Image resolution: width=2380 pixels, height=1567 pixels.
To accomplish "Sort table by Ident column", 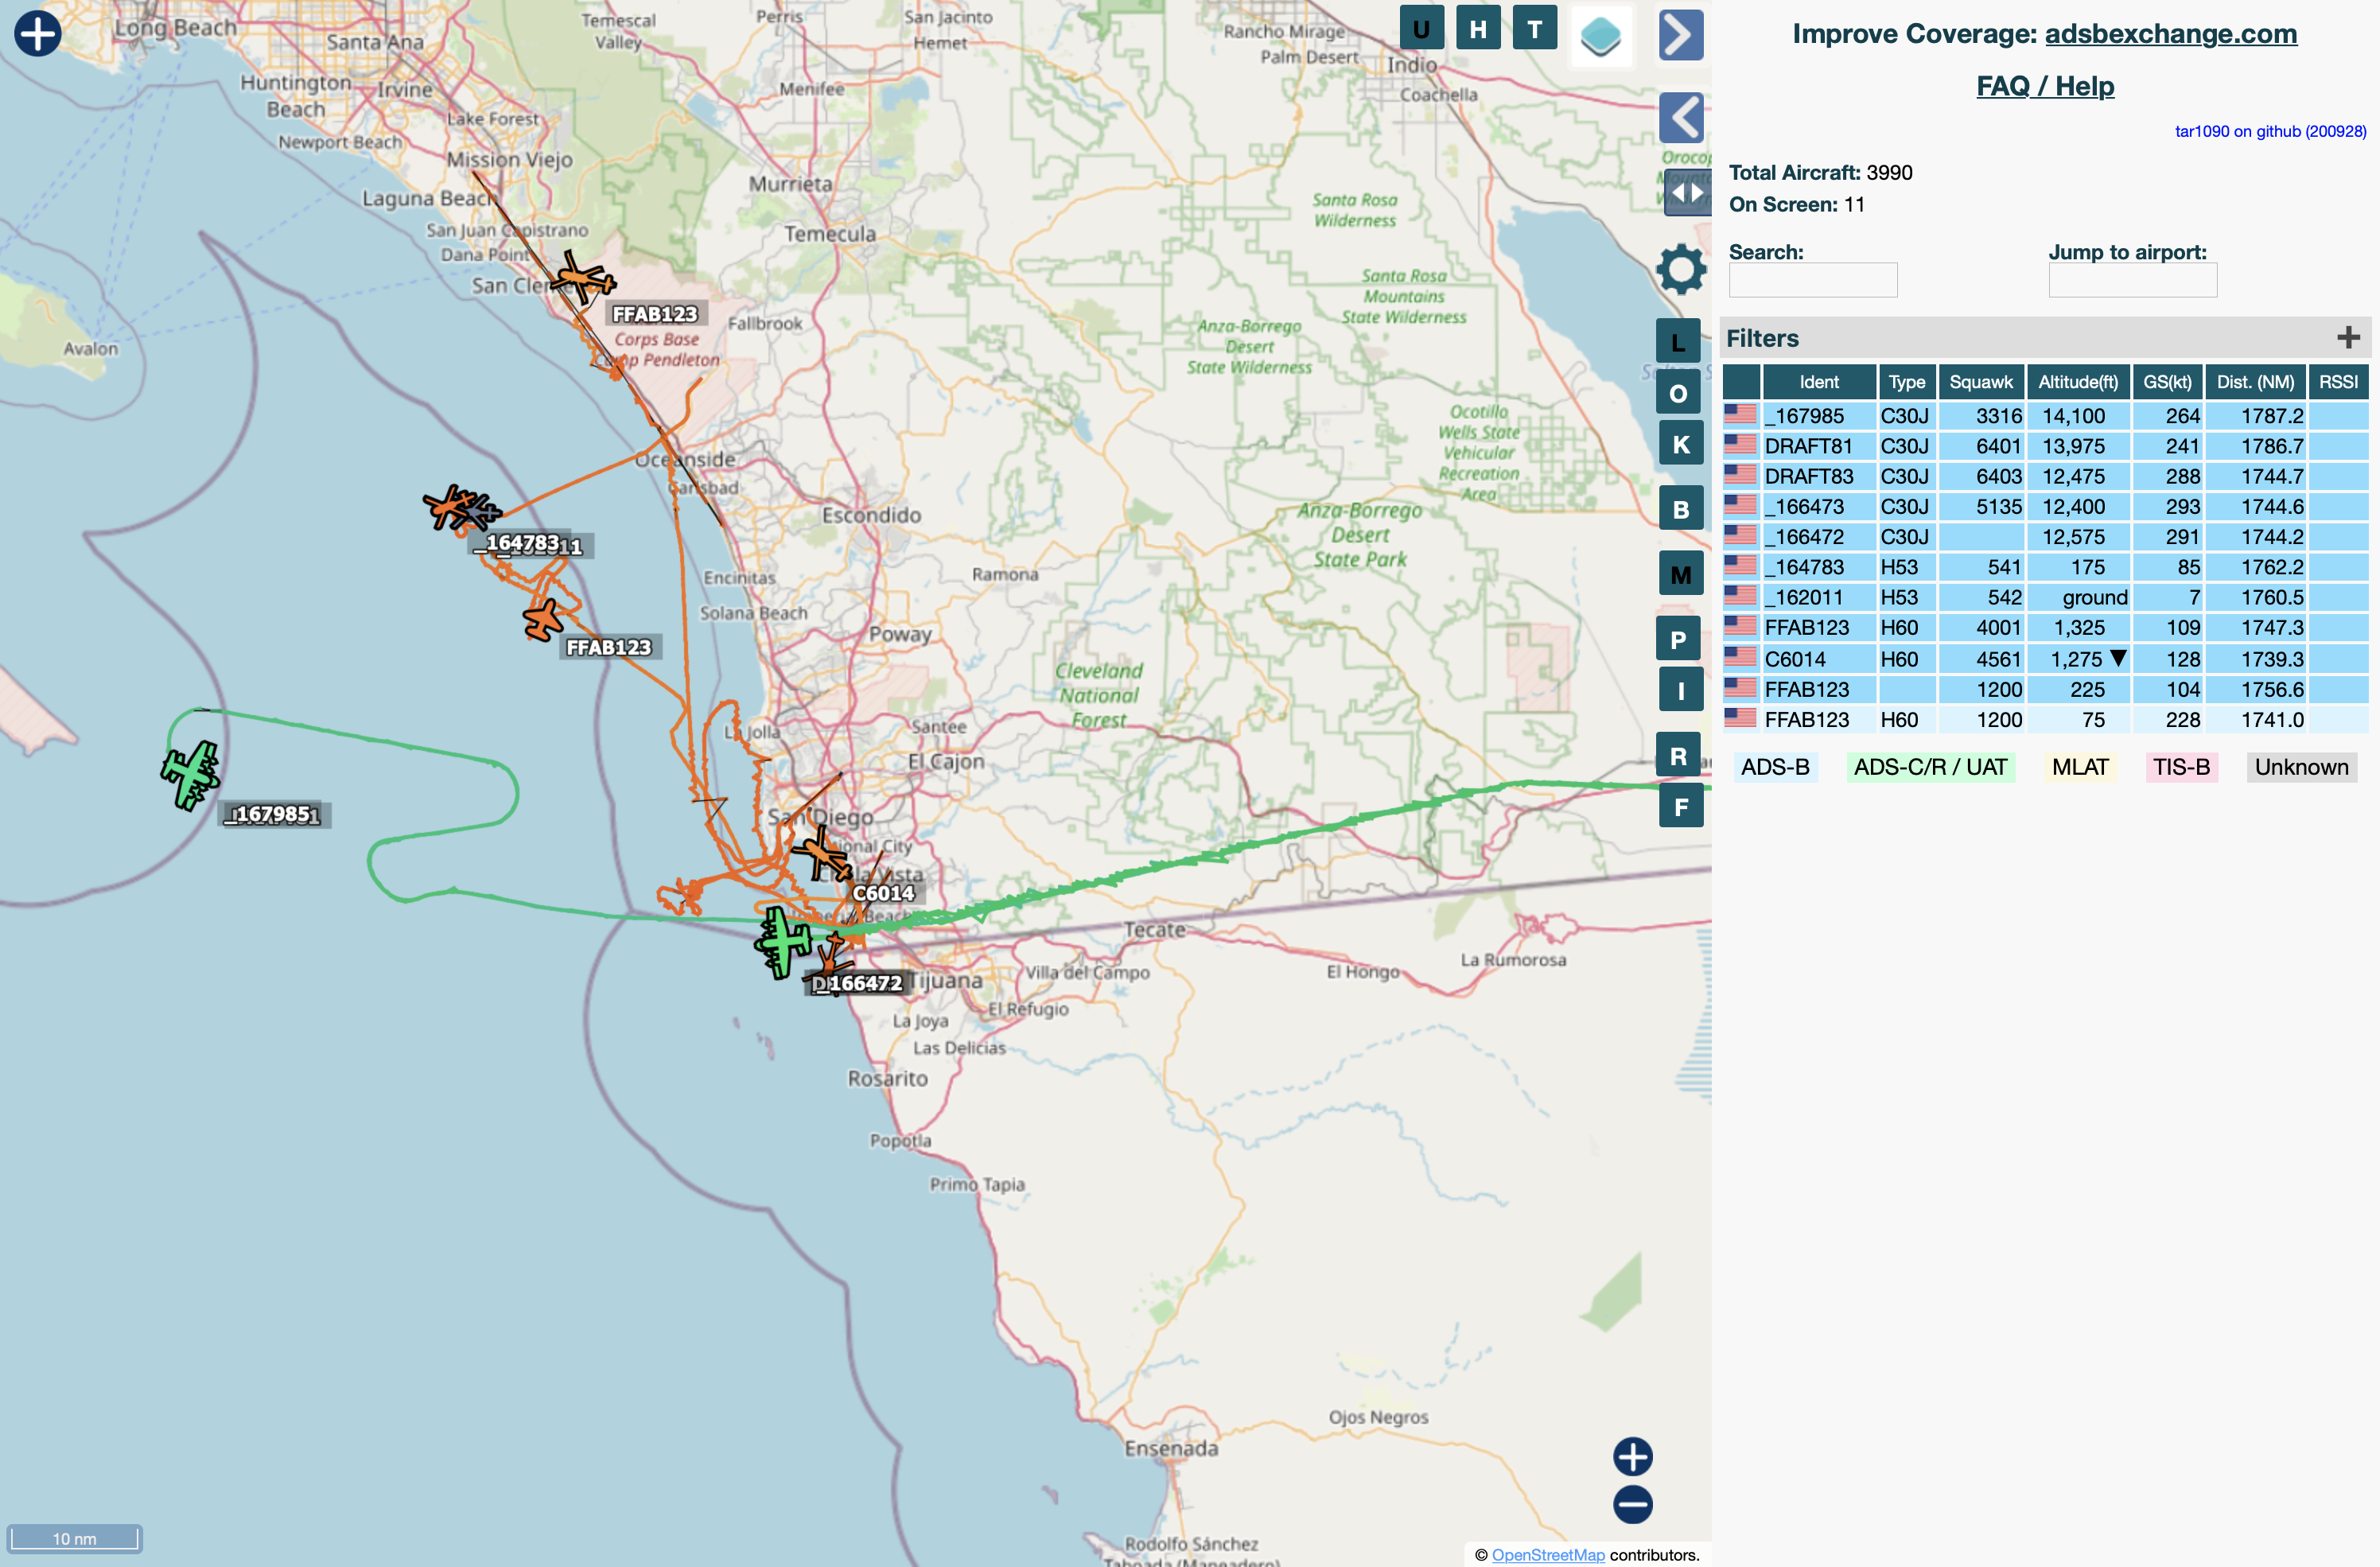I will click(x=1819, y=382).
